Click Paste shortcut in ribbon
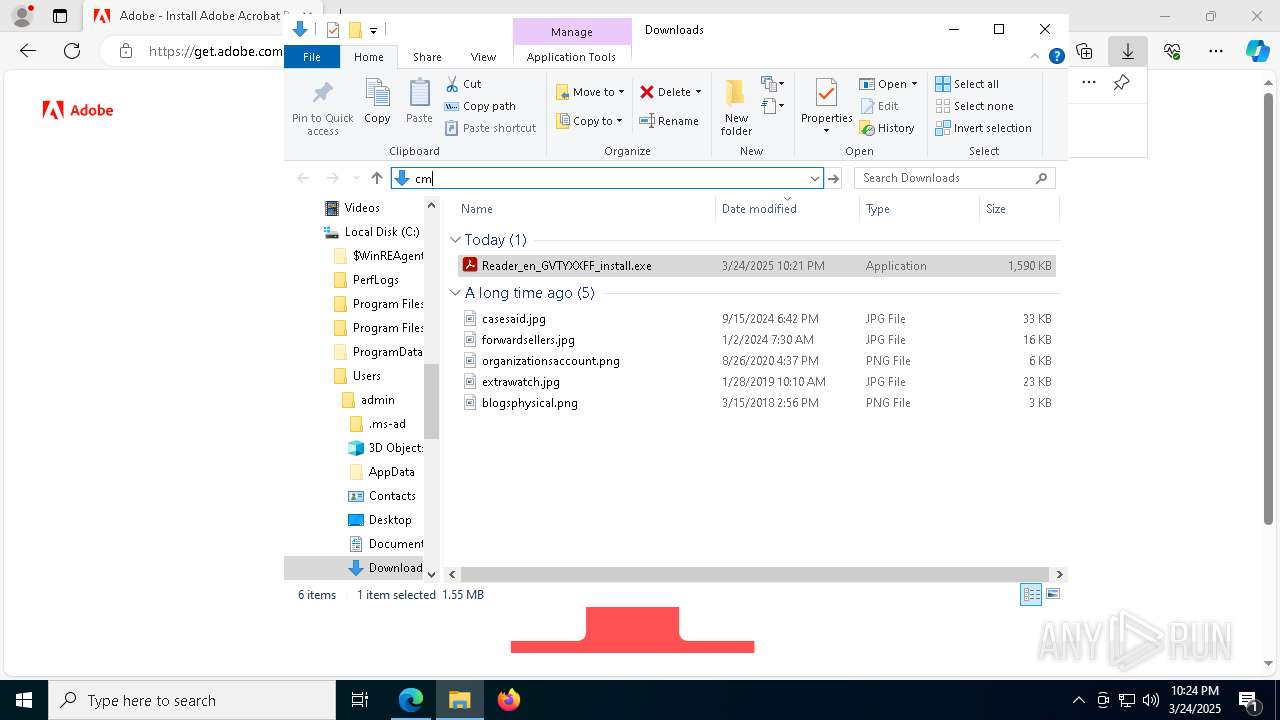The image size is (1280, 720). point(490,128)
